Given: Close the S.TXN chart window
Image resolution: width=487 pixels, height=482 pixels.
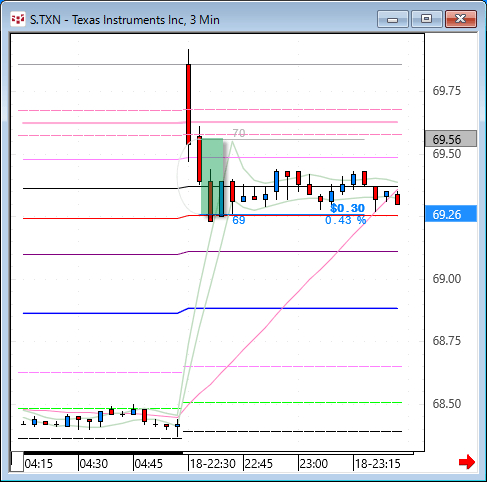Looking at the screenshot, I should (x=461, y=19).
